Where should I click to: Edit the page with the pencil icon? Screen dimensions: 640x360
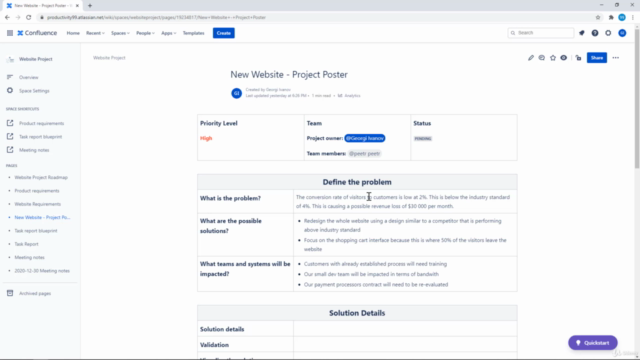click(x=531, y=58)
